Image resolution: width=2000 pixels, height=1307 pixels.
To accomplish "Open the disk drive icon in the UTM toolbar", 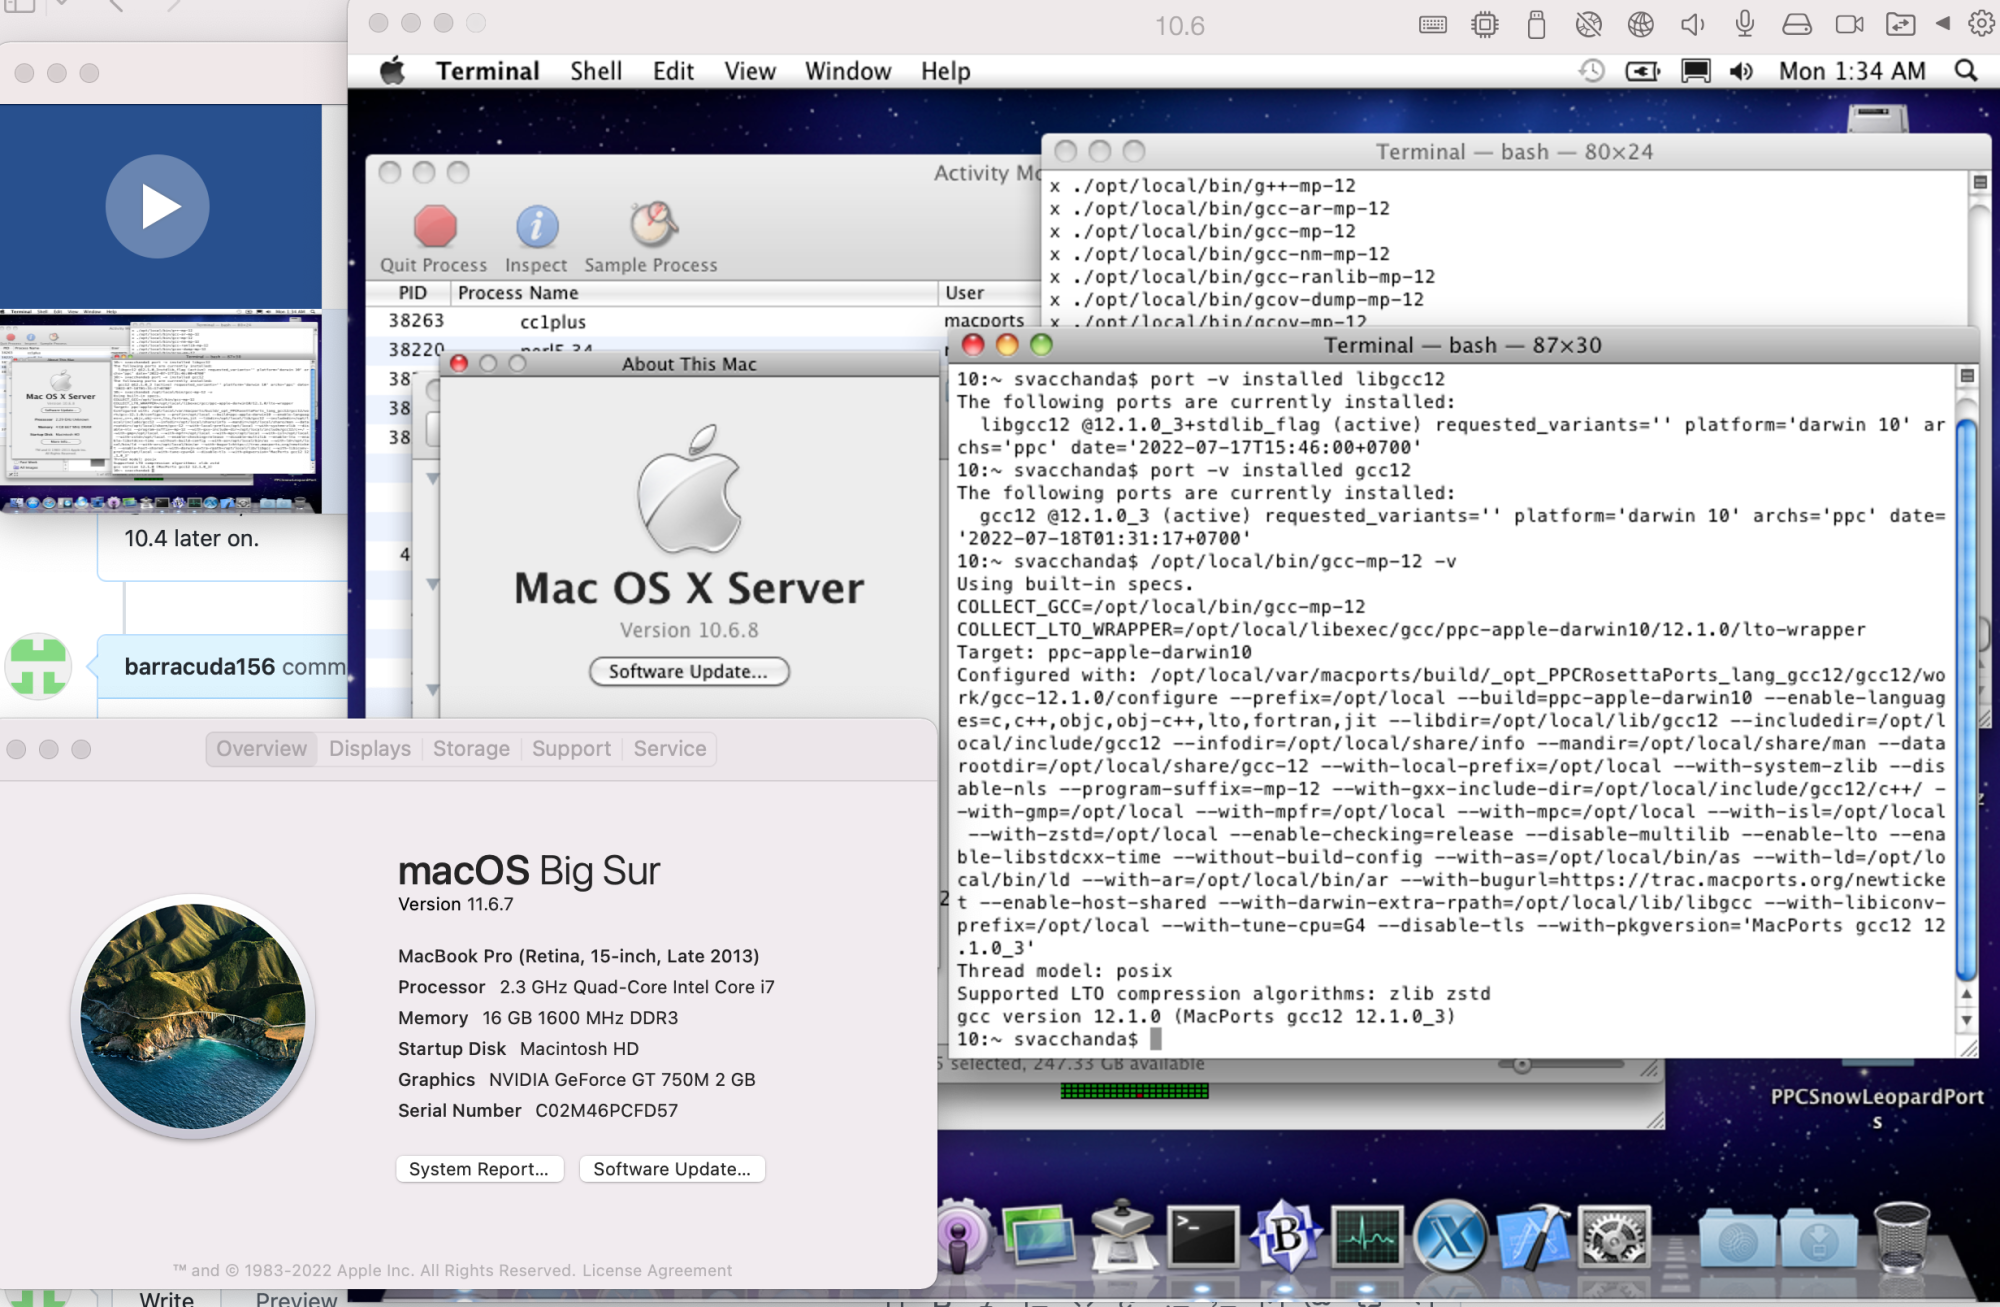I will 1796,25.
